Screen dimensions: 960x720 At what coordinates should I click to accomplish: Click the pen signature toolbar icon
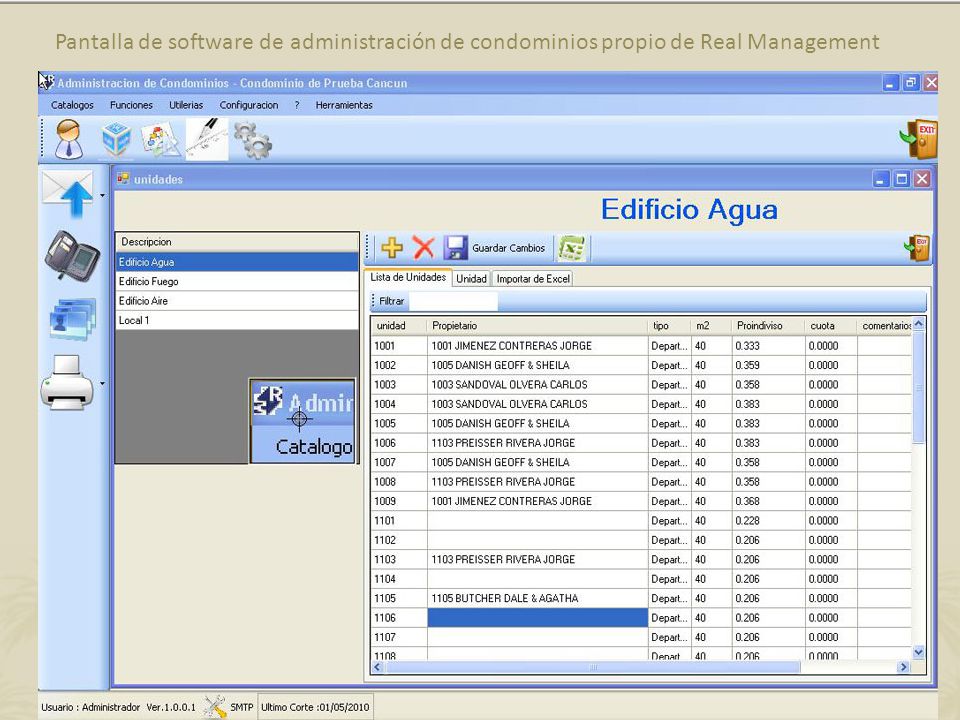207,139
